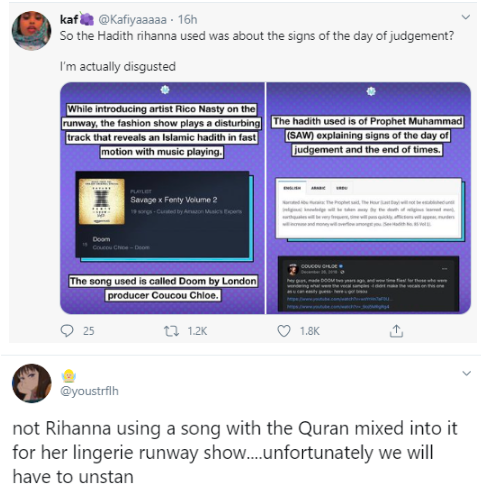Click the reply speech bubble icon
481x491 pixels.
coord(67,331)
